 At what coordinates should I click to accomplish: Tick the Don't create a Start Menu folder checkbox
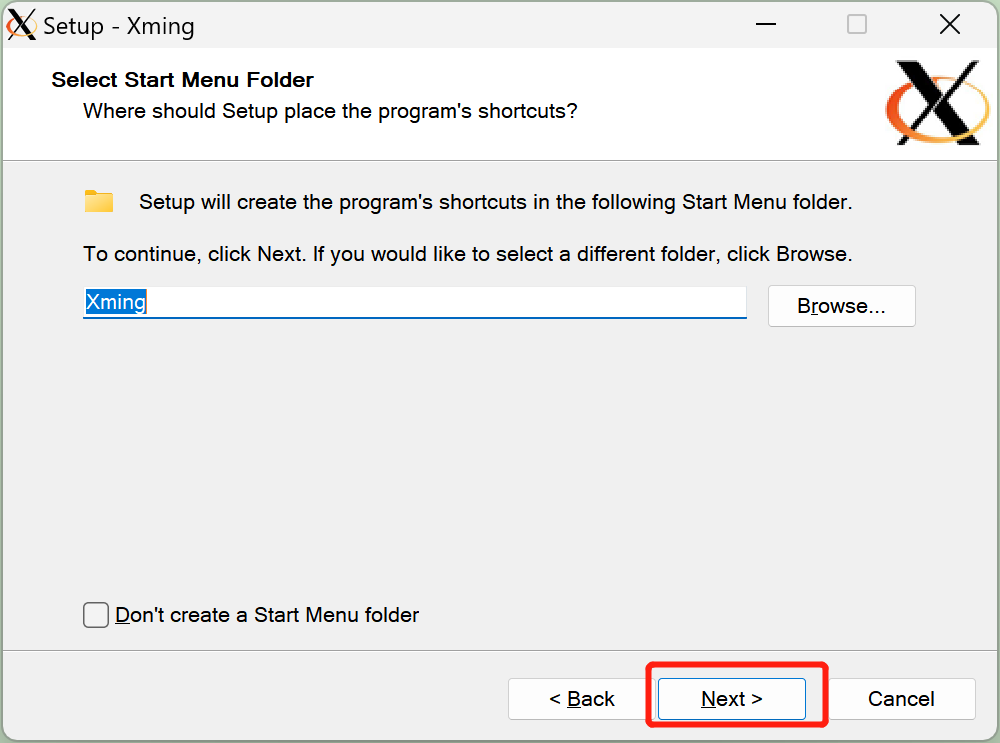point(96,615)
